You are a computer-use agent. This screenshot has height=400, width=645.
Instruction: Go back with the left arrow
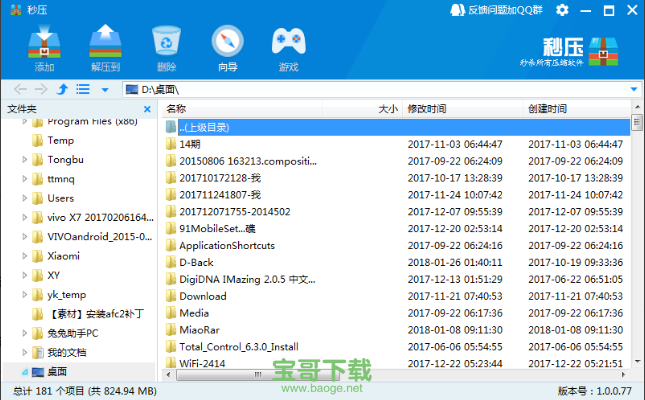point(20,89)
